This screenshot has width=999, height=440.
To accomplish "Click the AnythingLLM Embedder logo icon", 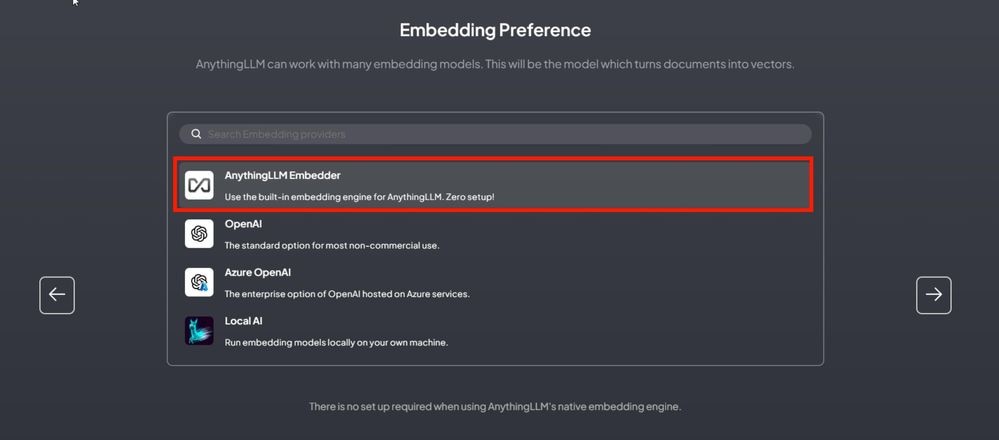I will click(199, 185).
